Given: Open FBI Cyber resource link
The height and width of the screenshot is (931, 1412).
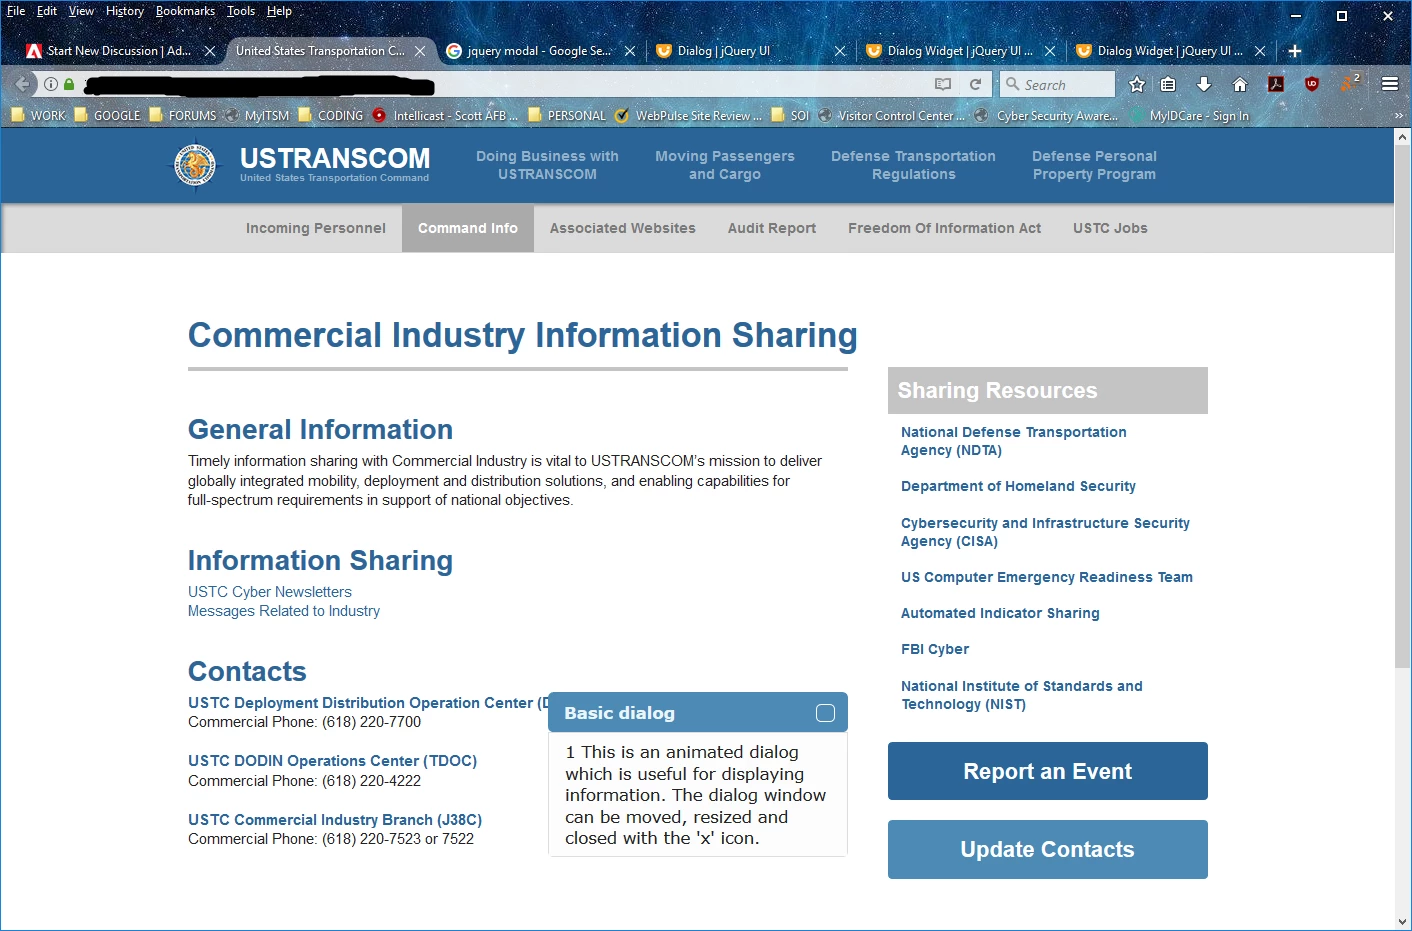Looking at the screenshot, I should (x=935, y=649).
